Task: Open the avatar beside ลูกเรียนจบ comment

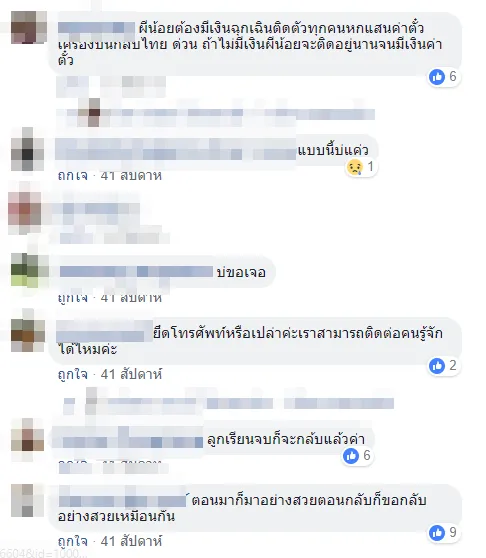Action: click(x=27, y=437)
